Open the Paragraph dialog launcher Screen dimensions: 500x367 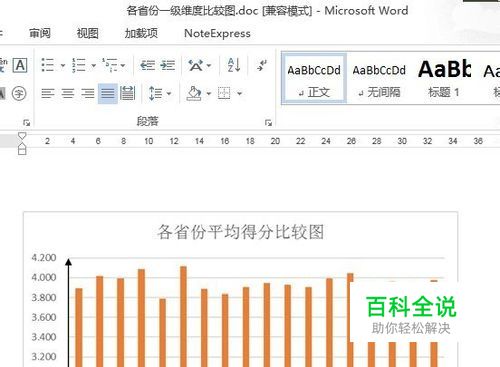point(268,123)
